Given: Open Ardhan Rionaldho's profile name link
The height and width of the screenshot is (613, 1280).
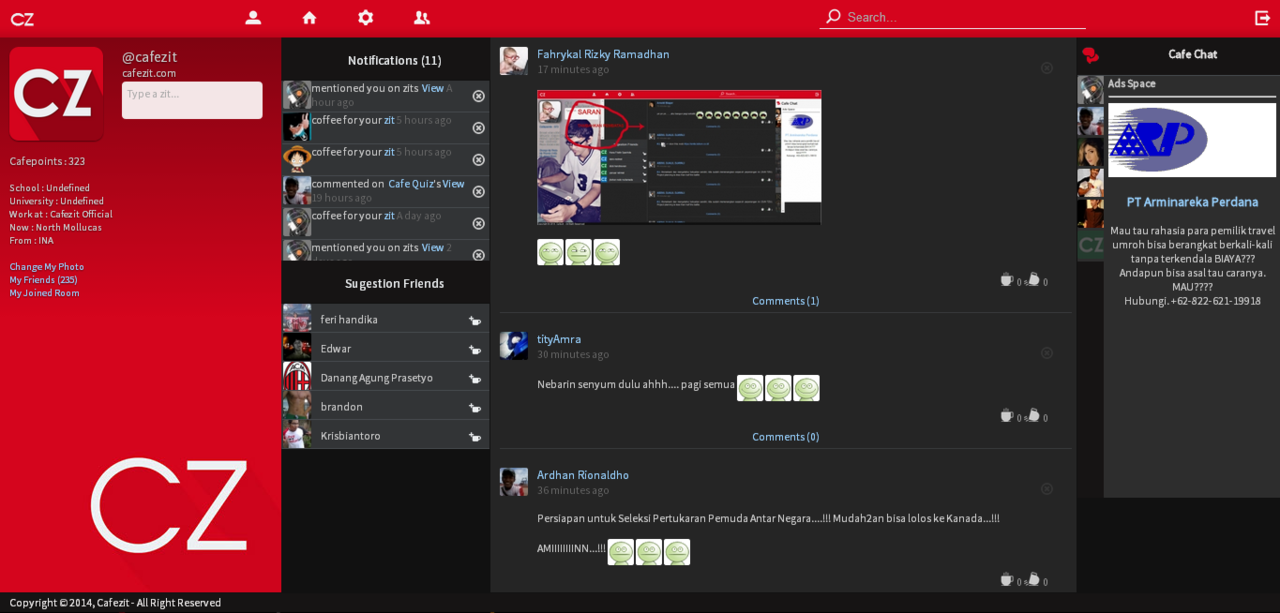Looking at the screenshot, I should 583,475.
